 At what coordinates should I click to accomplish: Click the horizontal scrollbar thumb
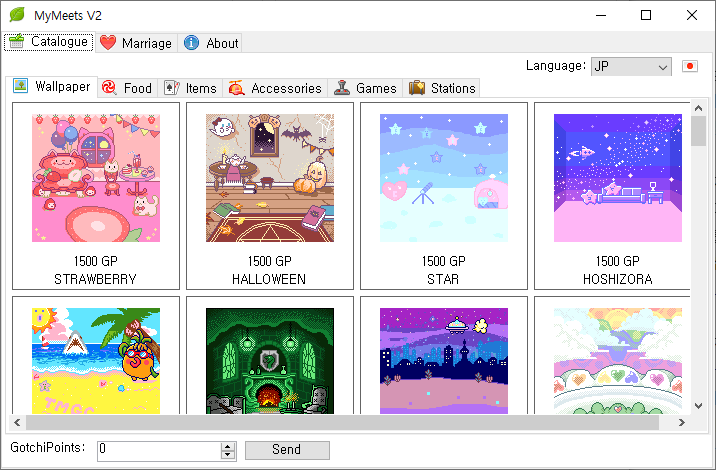coord(342,422)
